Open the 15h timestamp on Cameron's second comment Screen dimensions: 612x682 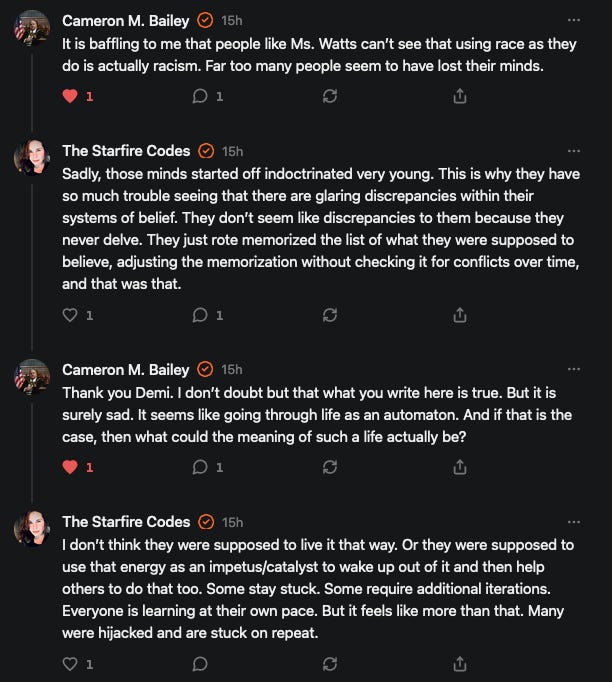[232, 369]
